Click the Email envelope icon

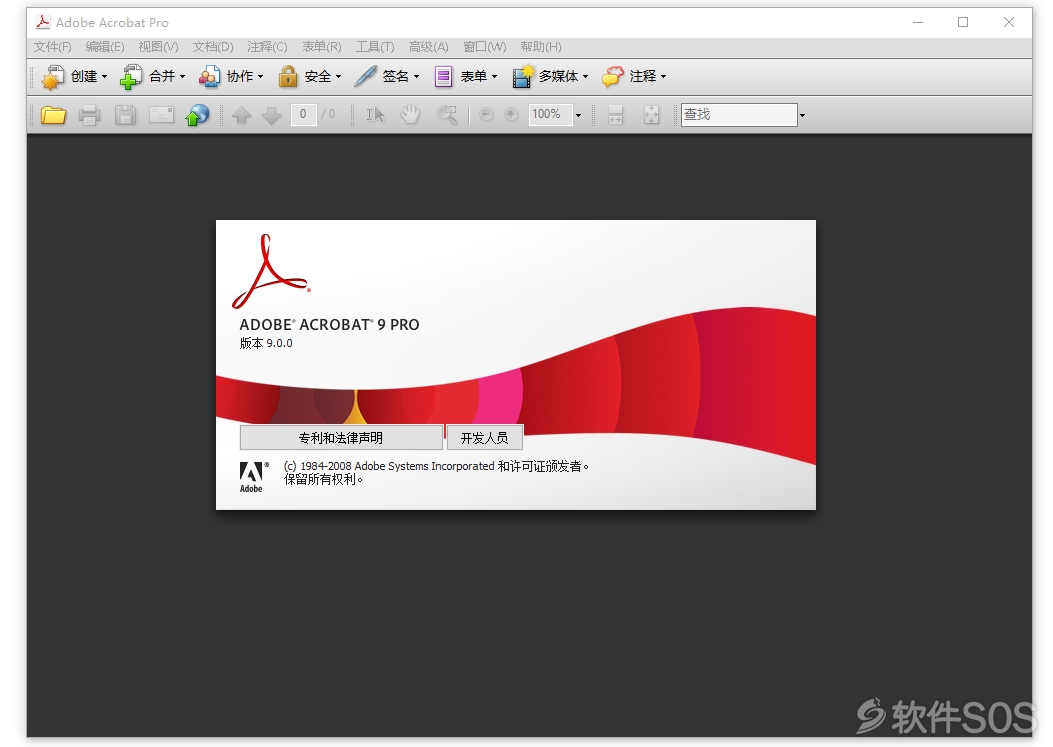tap(161, 115)
